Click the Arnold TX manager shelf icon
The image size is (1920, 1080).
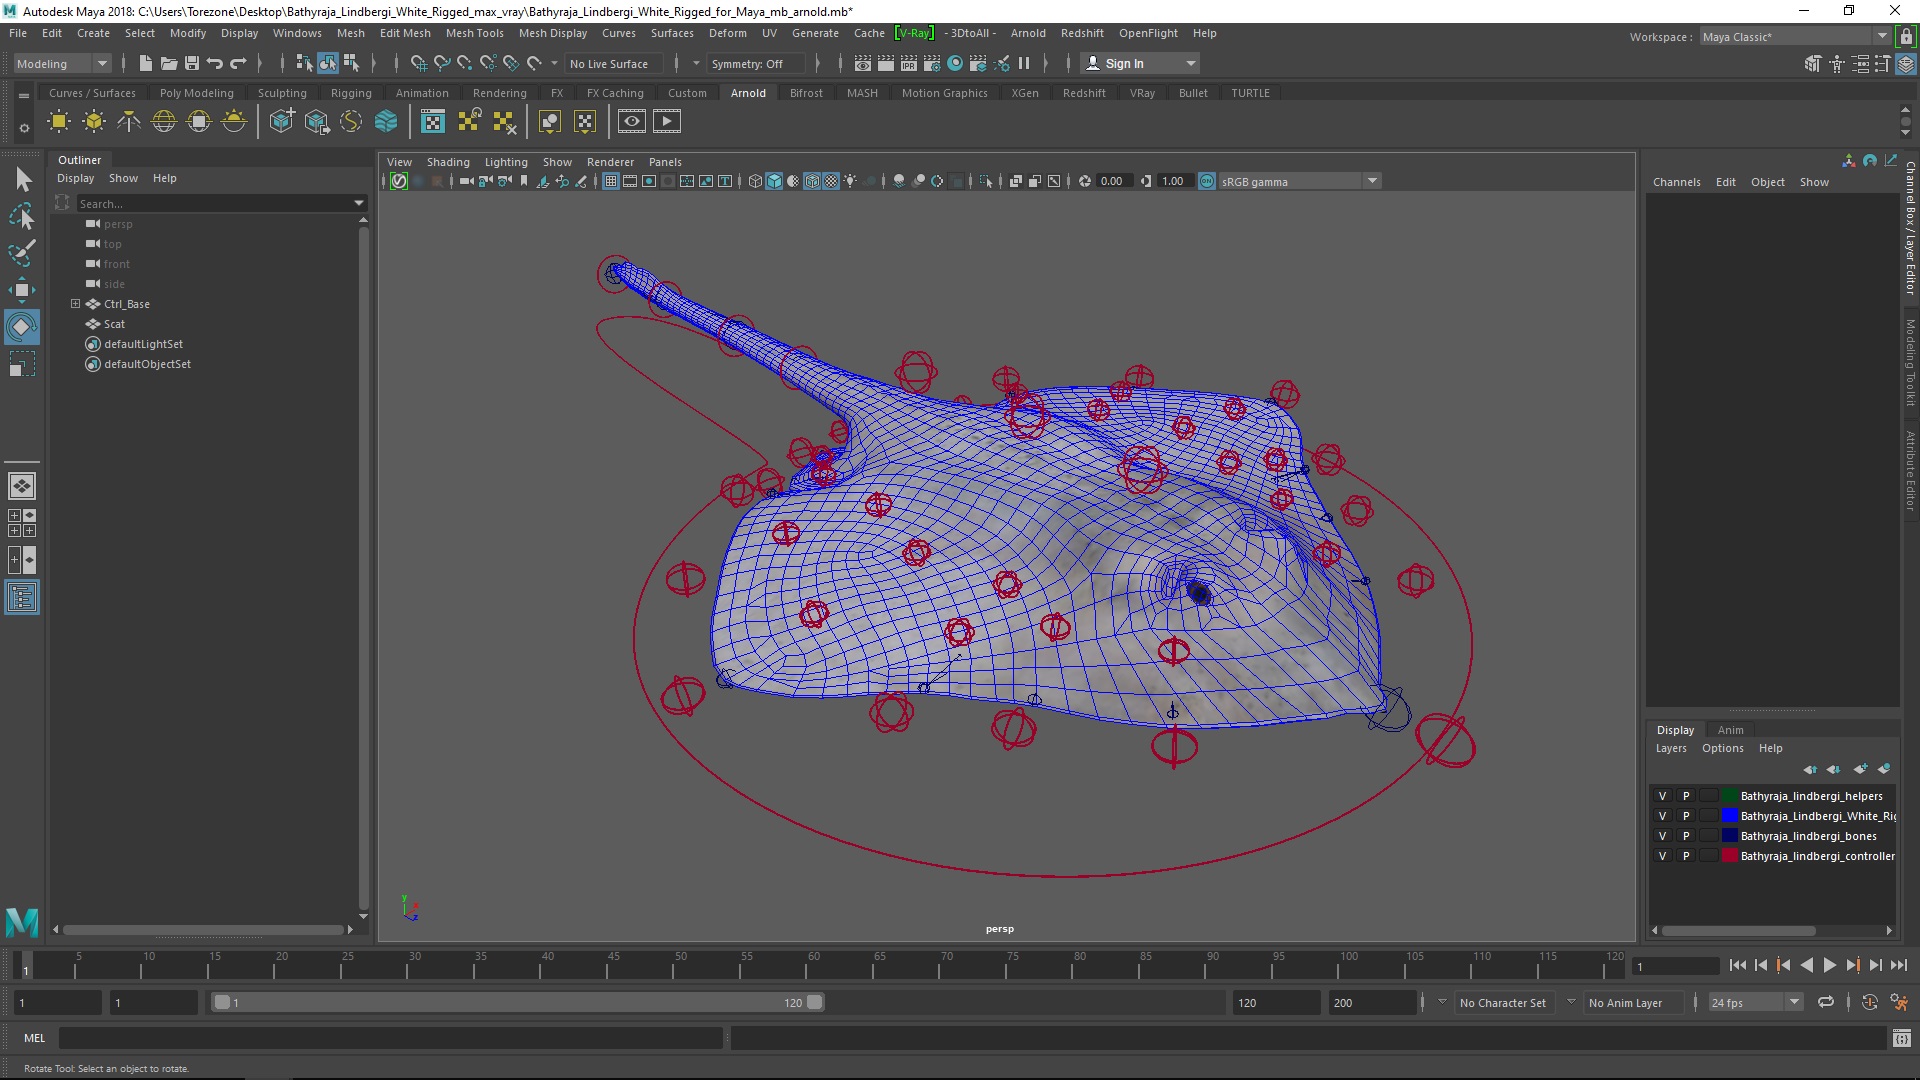click(x=432, y=122)
